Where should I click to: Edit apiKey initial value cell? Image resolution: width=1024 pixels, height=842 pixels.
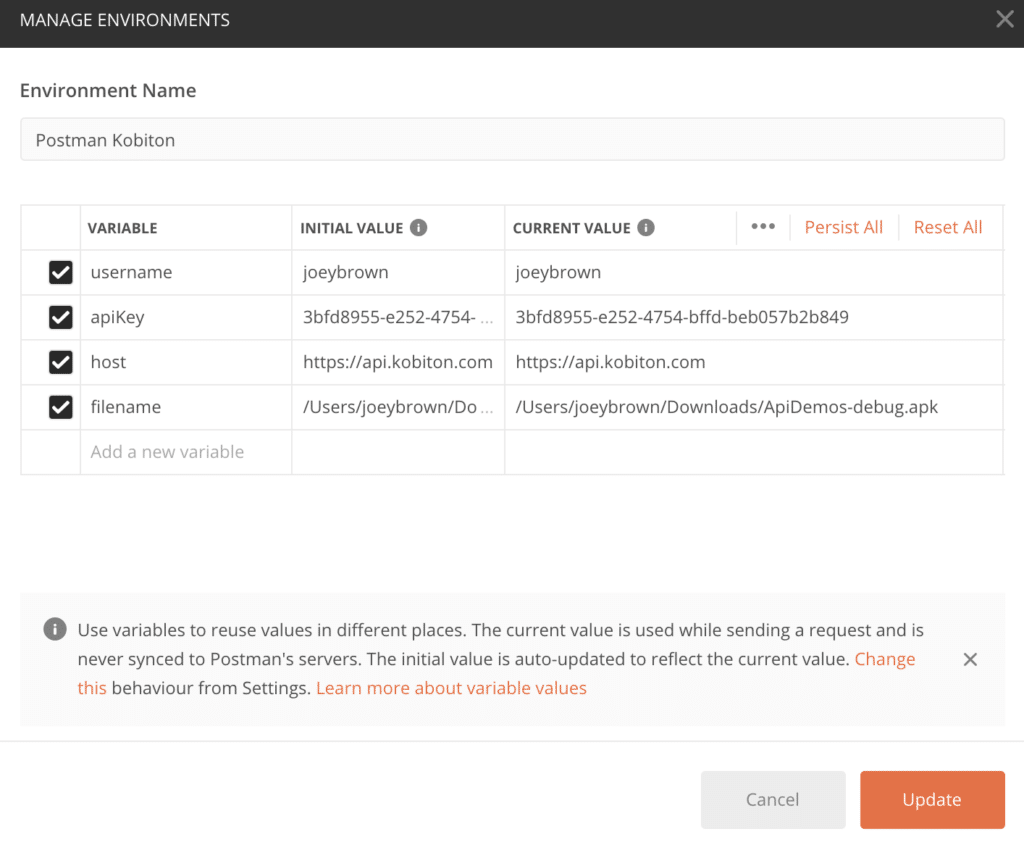click(x=398, y=317)
